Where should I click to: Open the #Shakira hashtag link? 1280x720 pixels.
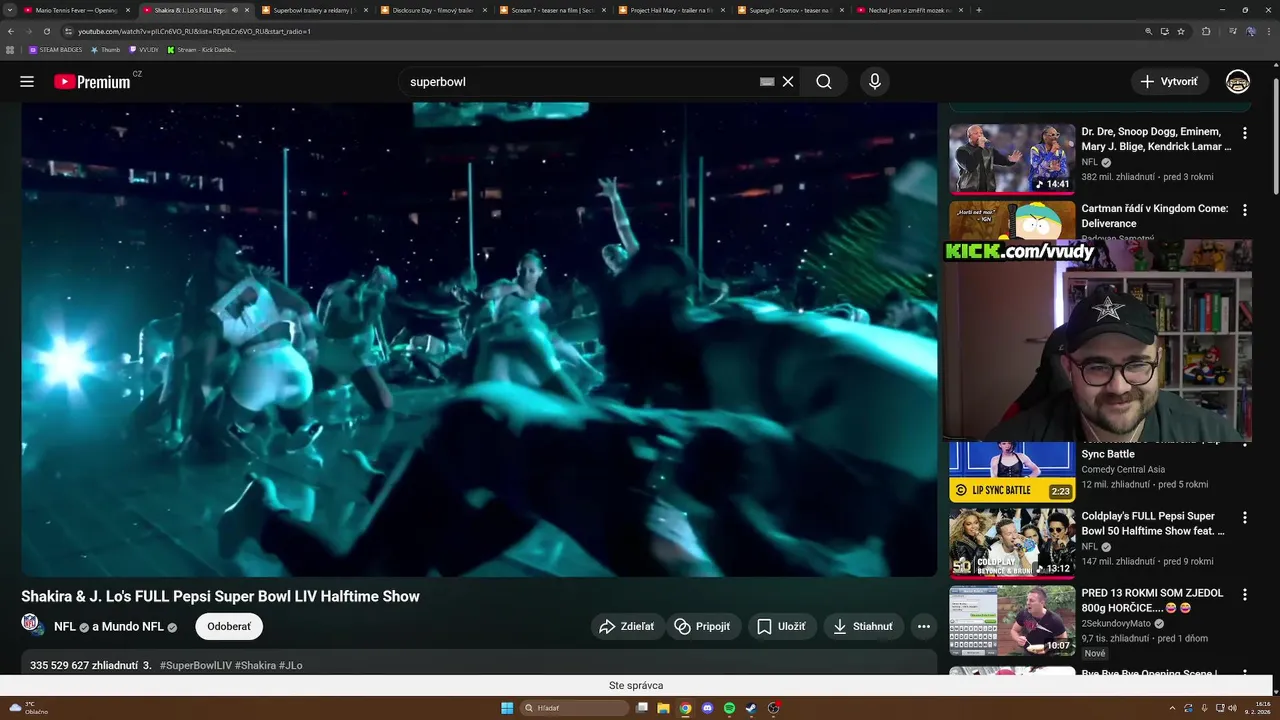255,665
